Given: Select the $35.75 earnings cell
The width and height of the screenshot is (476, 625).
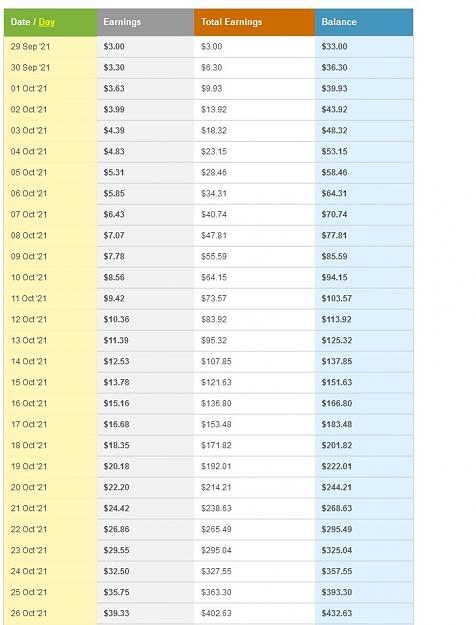Looking at the screenshot, I should (x=145, y=592).
